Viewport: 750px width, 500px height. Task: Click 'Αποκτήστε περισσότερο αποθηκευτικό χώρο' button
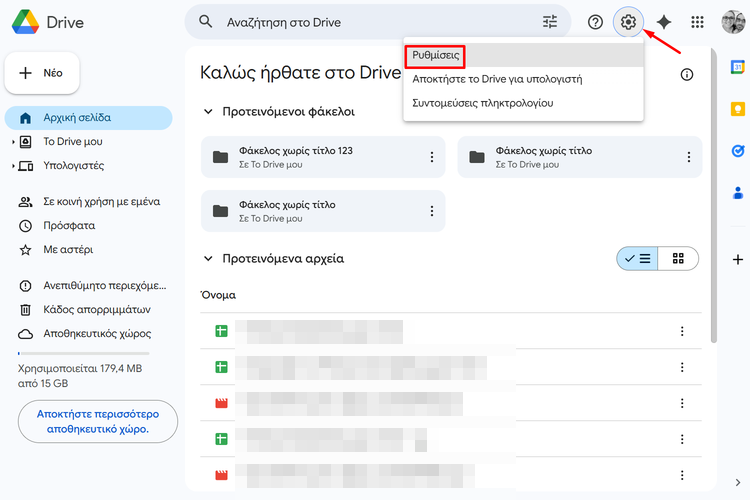click(98, 422)
